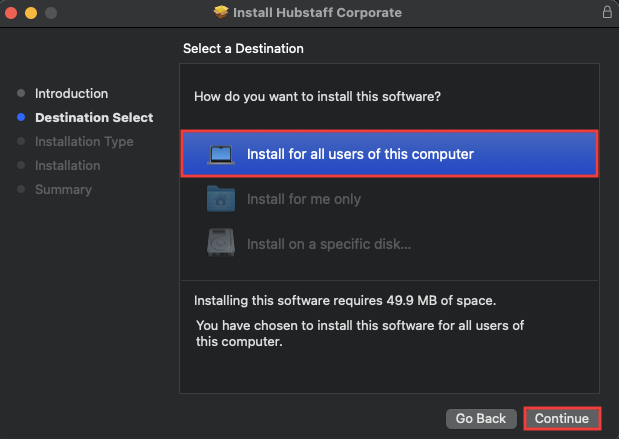Image resolution: width=619 pixels, height=439 pixels.
Task: Click the home folder icon
Action: click(x=221, y=199)
